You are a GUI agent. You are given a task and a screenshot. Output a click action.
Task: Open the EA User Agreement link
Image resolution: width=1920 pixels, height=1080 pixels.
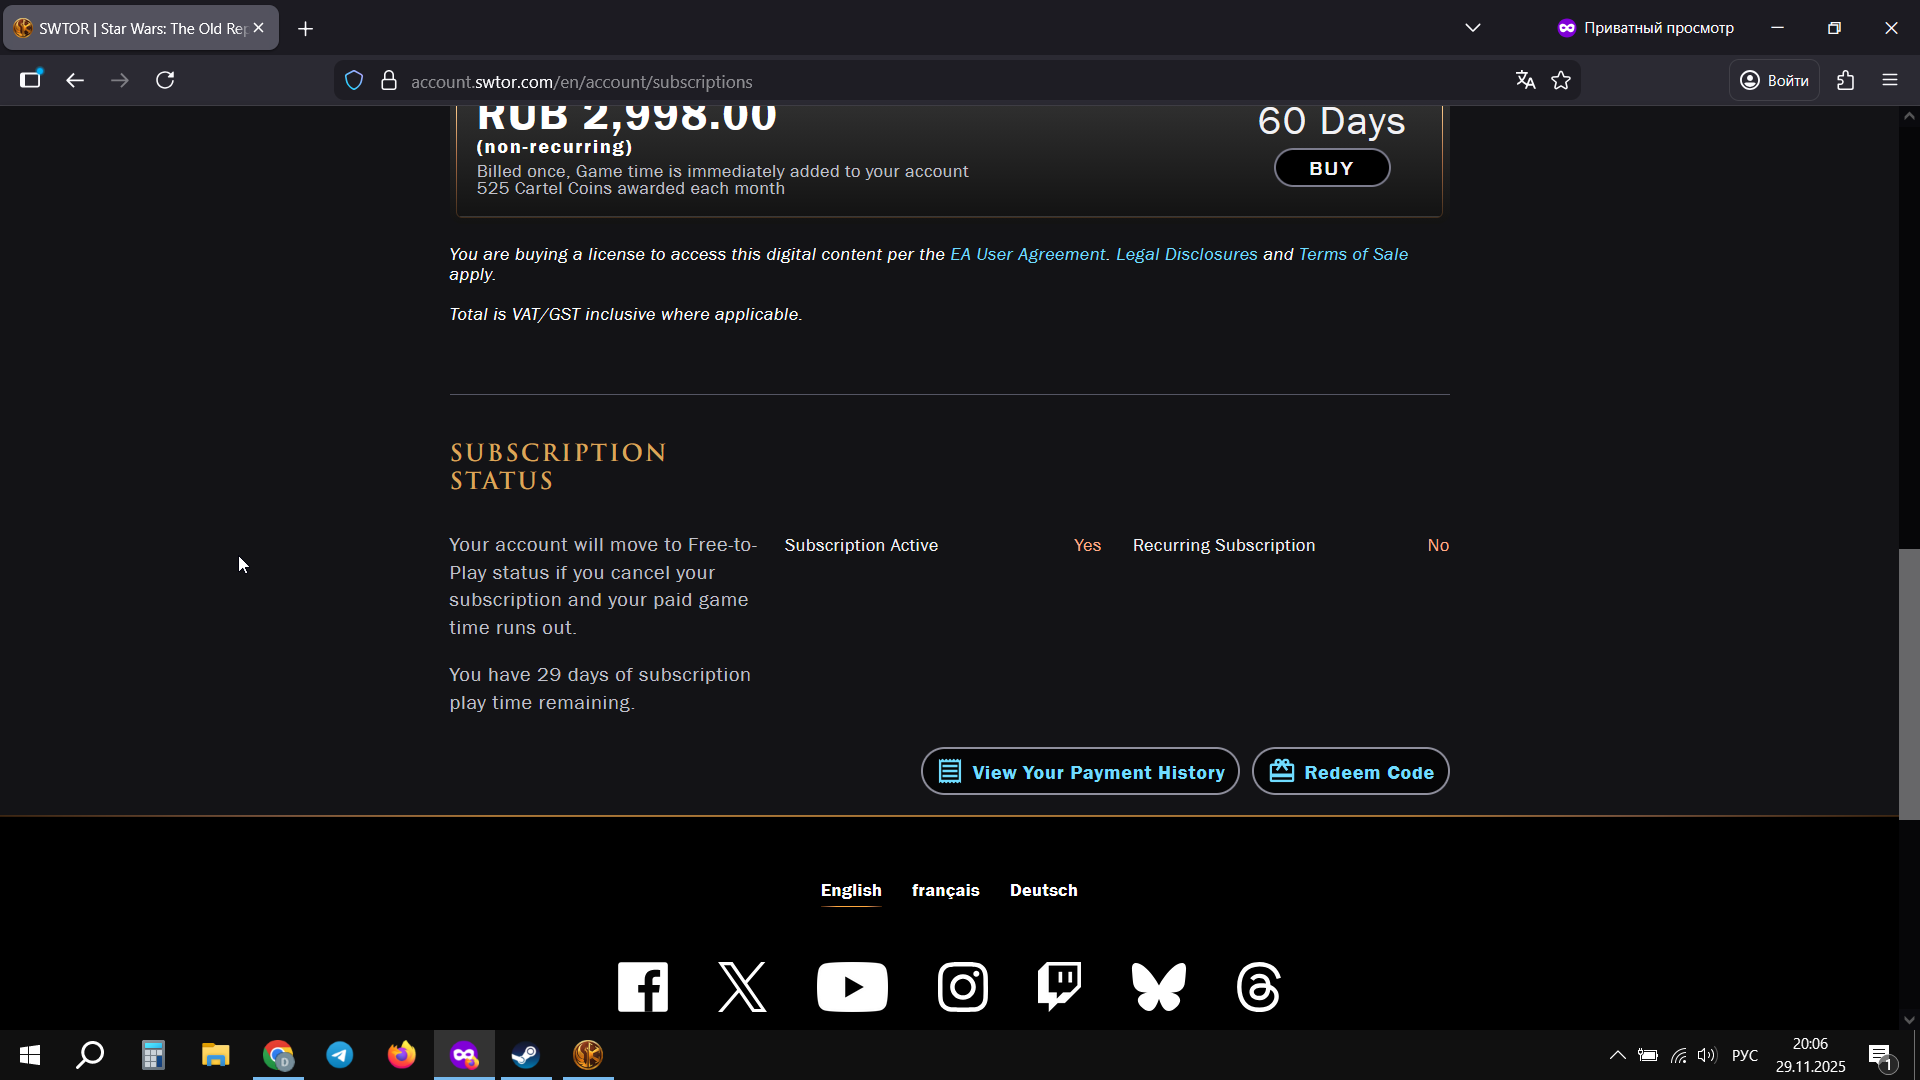[x=1027, y=254]
